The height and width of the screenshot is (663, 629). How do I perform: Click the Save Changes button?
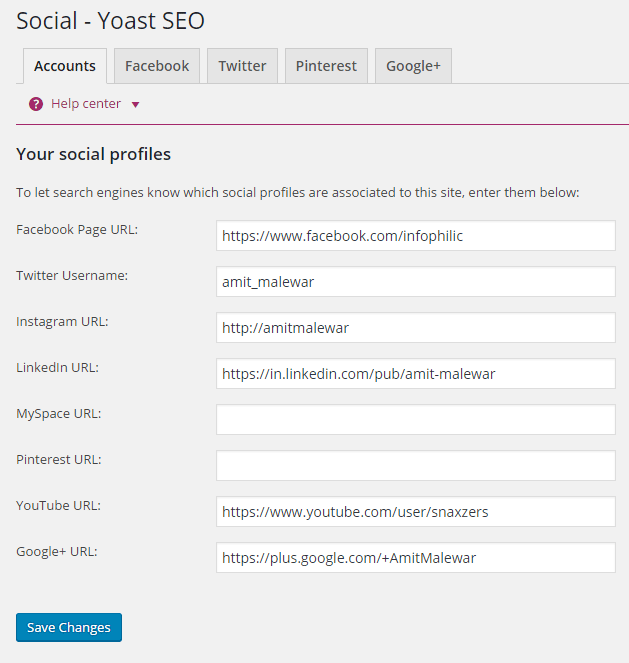[69, 627]
